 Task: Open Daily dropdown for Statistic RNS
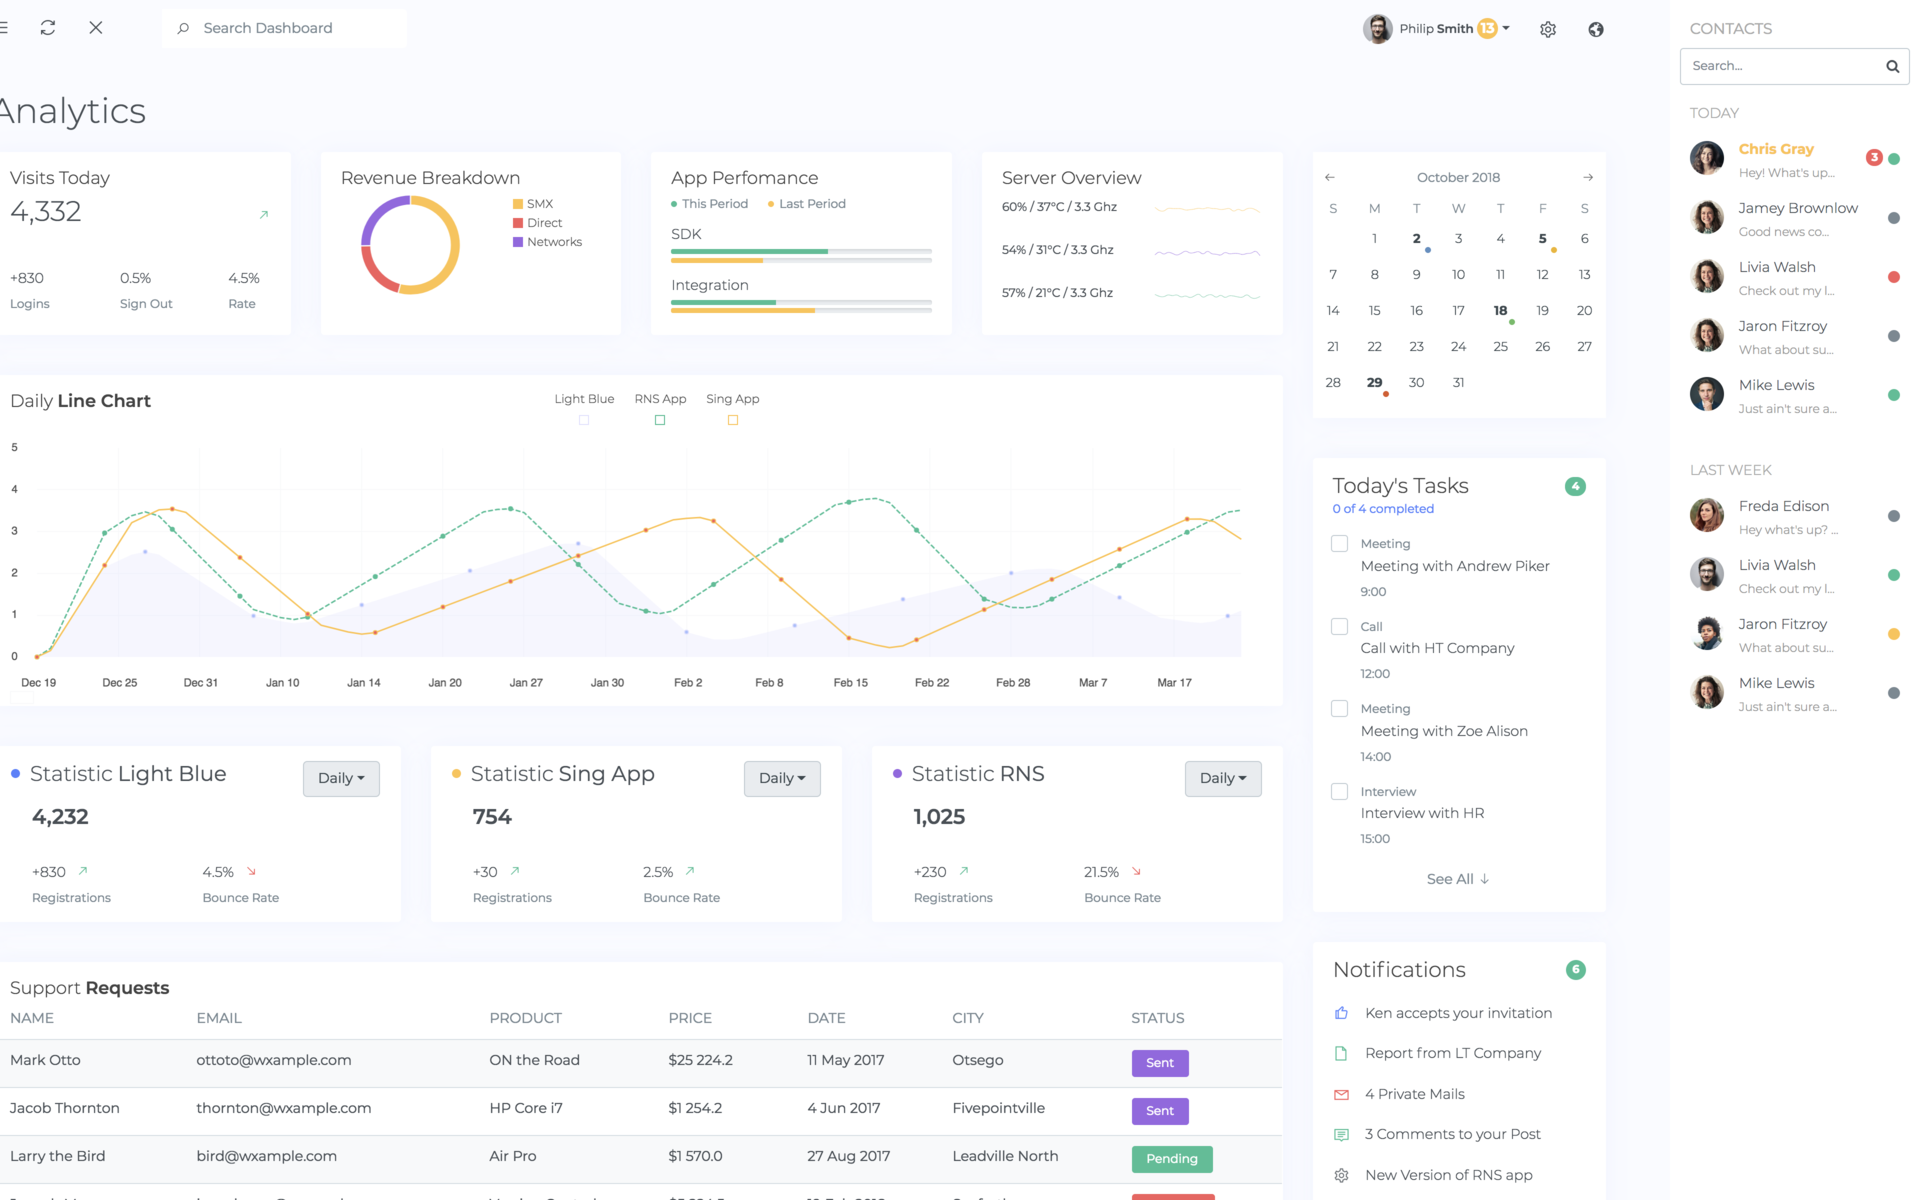[1223, 778]
